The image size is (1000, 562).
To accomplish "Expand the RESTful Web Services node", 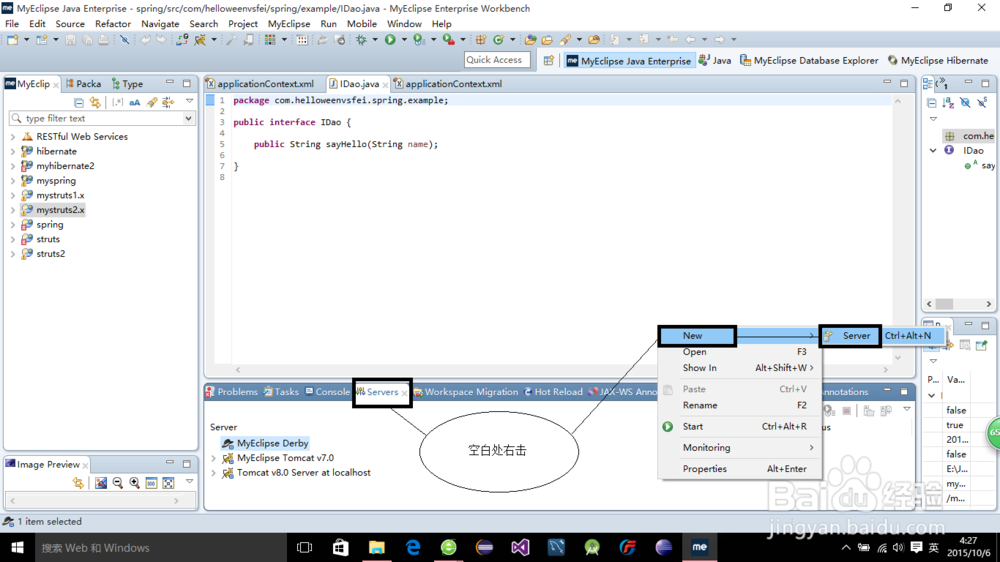I will pos(13,137).
